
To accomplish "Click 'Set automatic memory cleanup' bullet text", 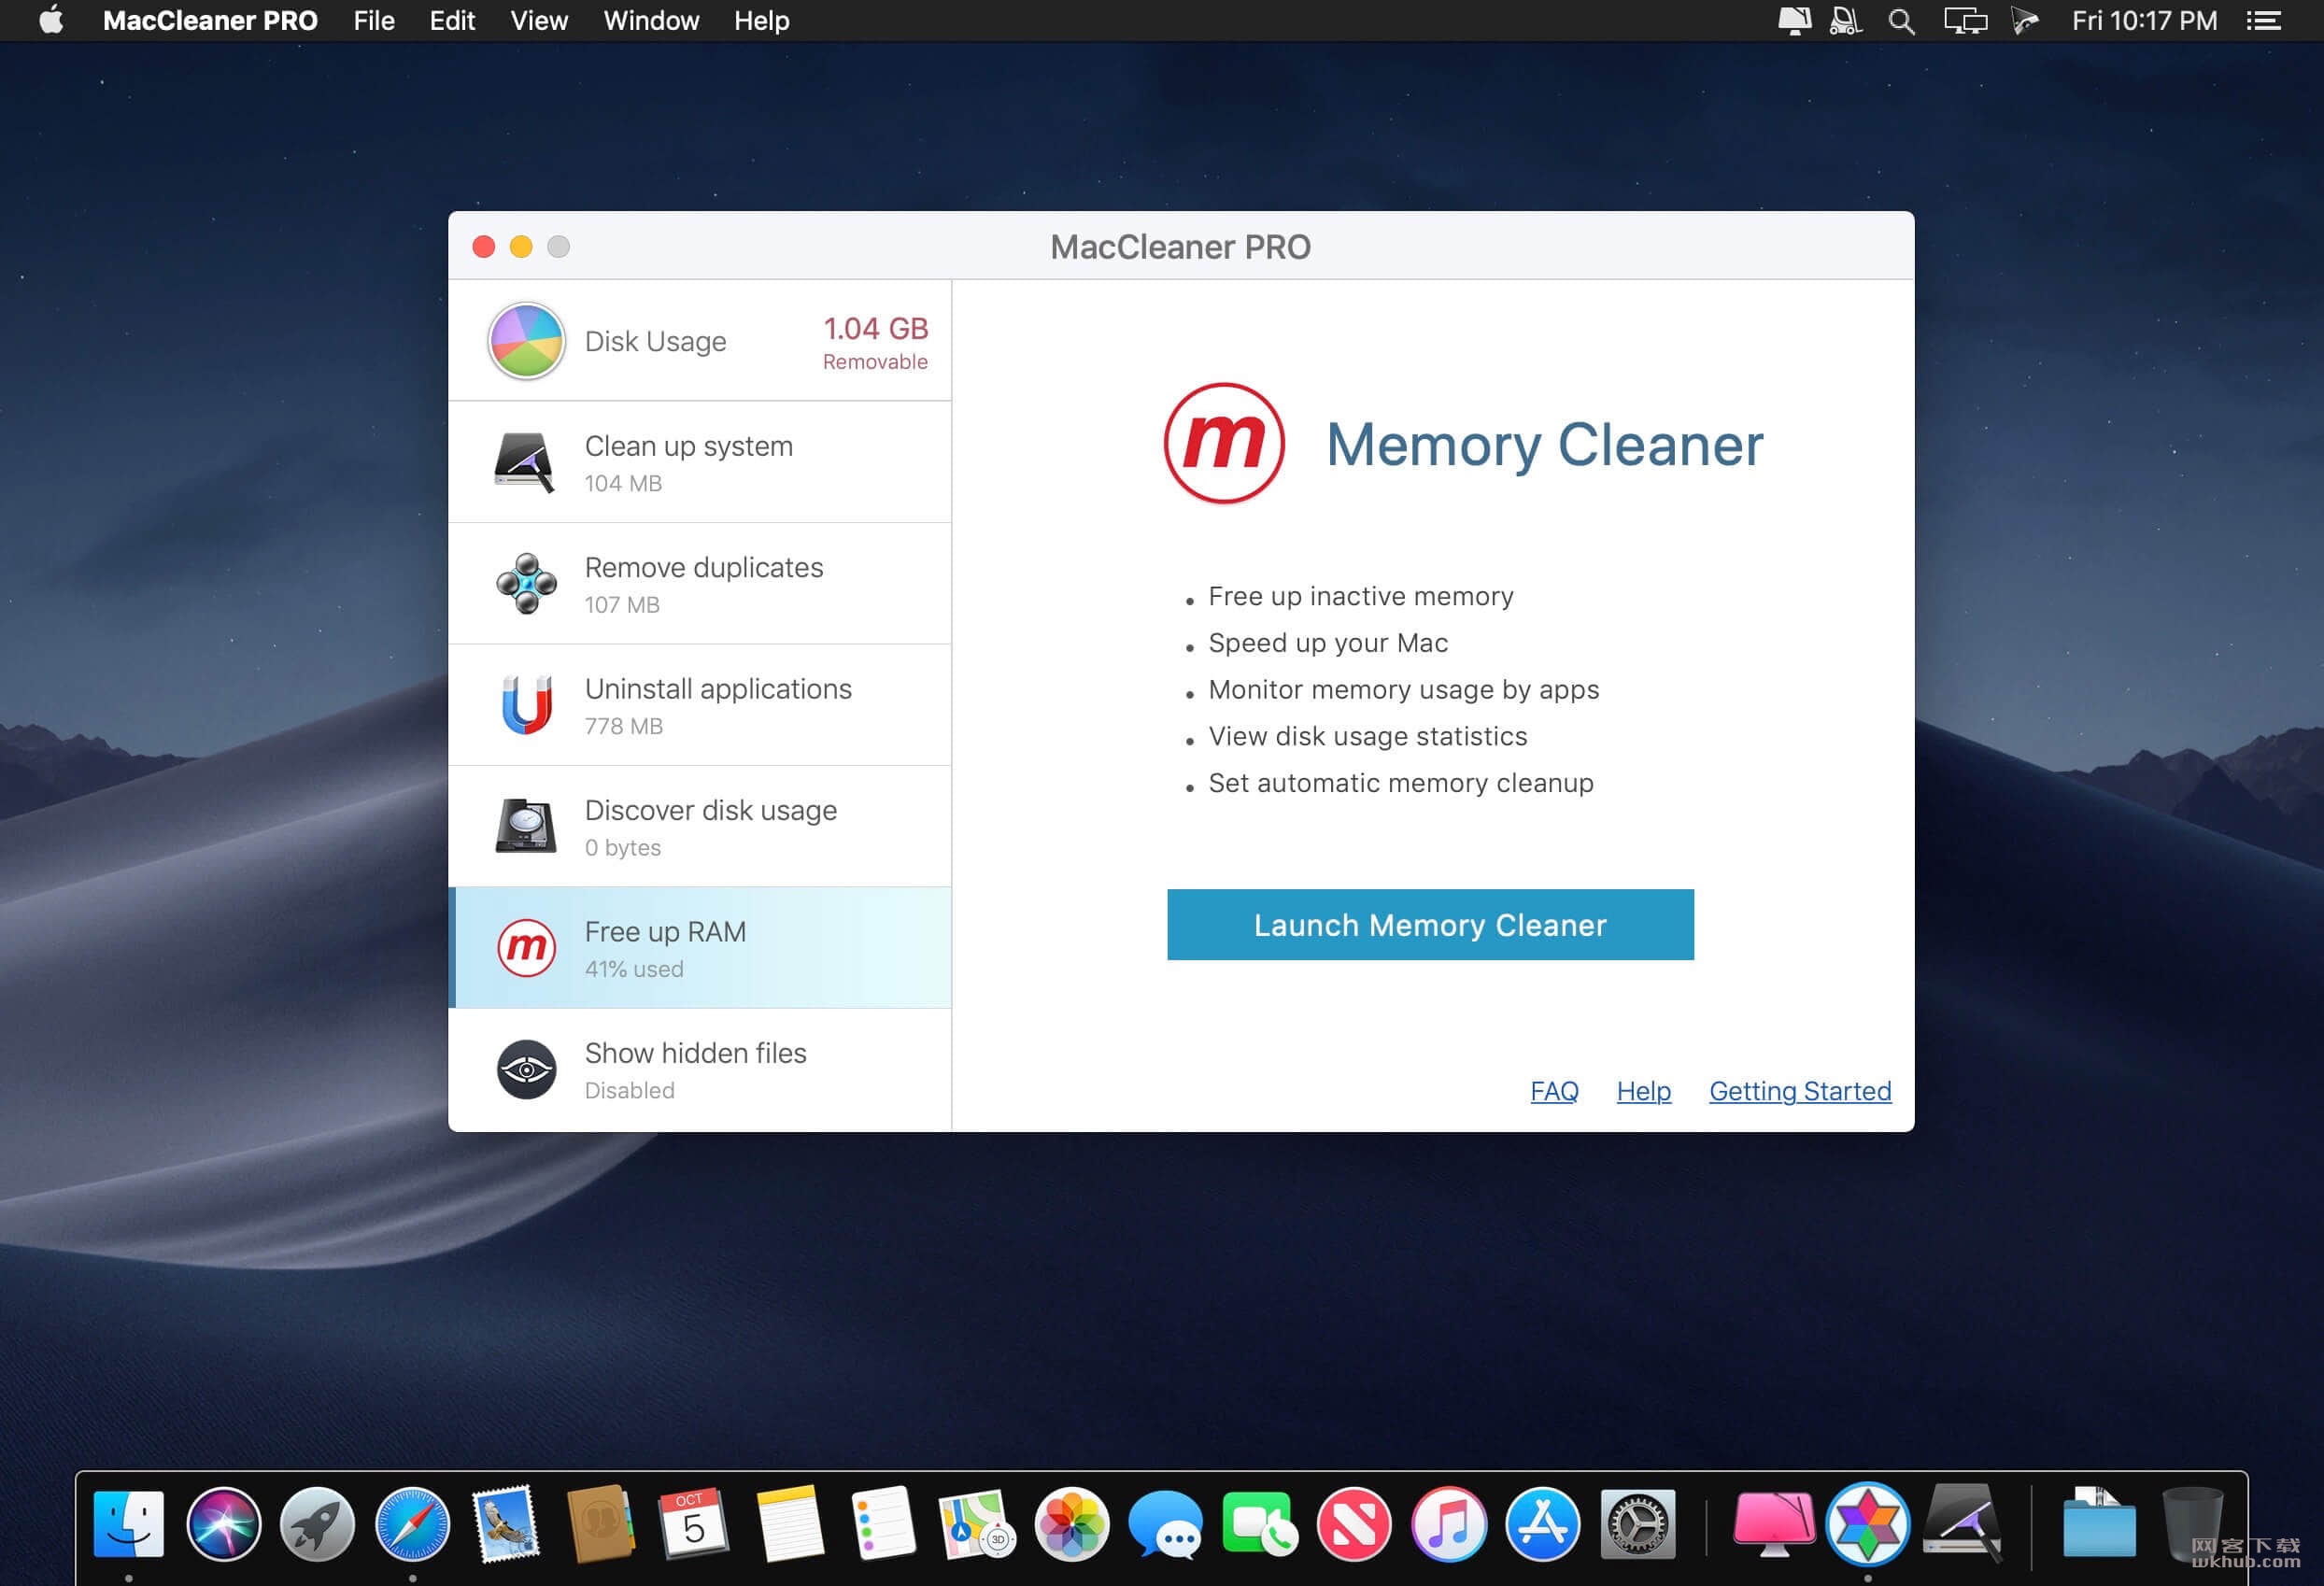I will [x=1400, y=783].
